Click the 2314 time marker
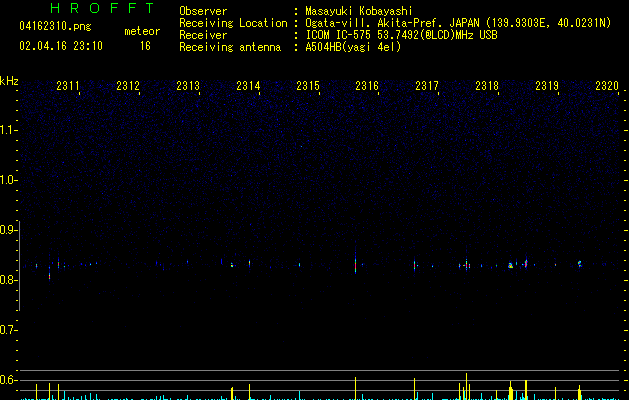This screenshot has width=629, height=400. (248, 86)
